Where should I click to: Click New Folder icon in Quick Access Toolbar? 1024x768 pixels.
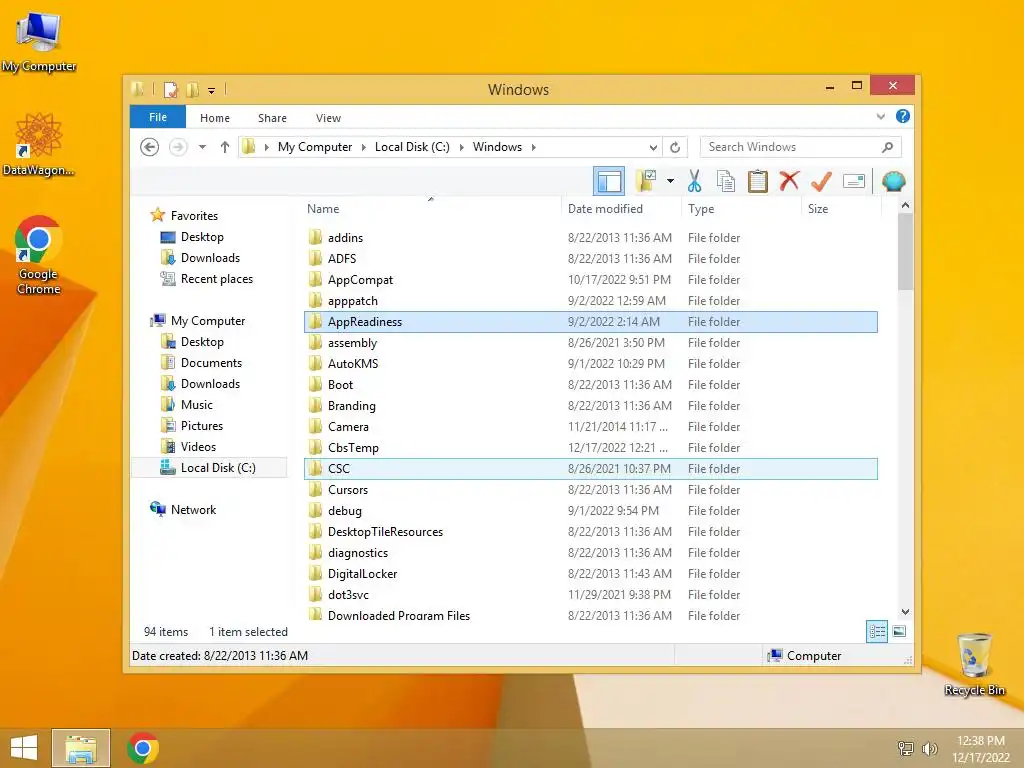pos(193,89)
